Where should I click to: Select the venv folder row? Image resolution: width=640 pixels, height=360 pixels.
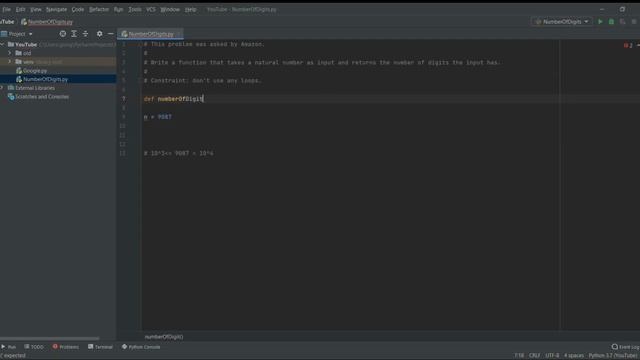pyautogui.click(x=58, y=62)
